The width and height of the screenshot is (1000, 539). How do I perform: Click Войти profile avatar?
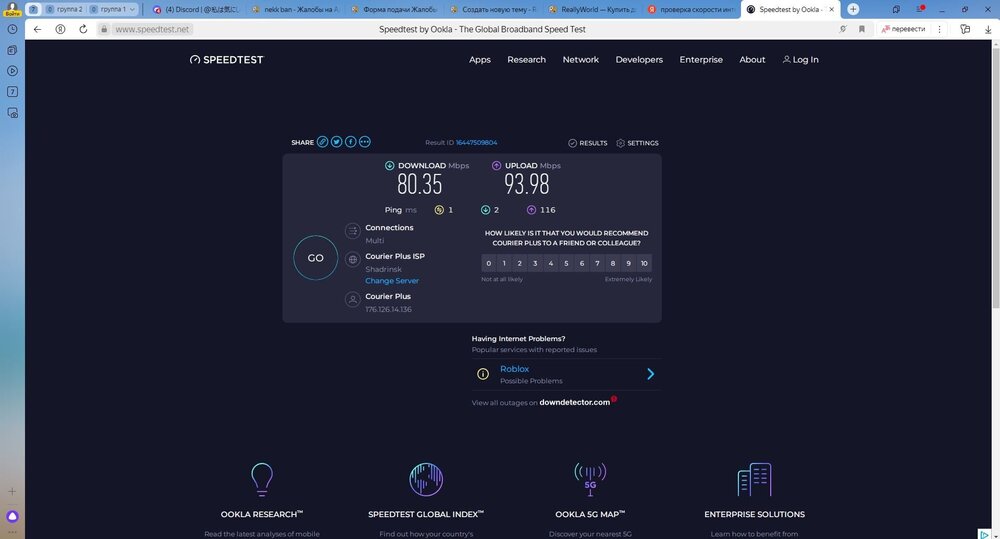pos(12,9)
